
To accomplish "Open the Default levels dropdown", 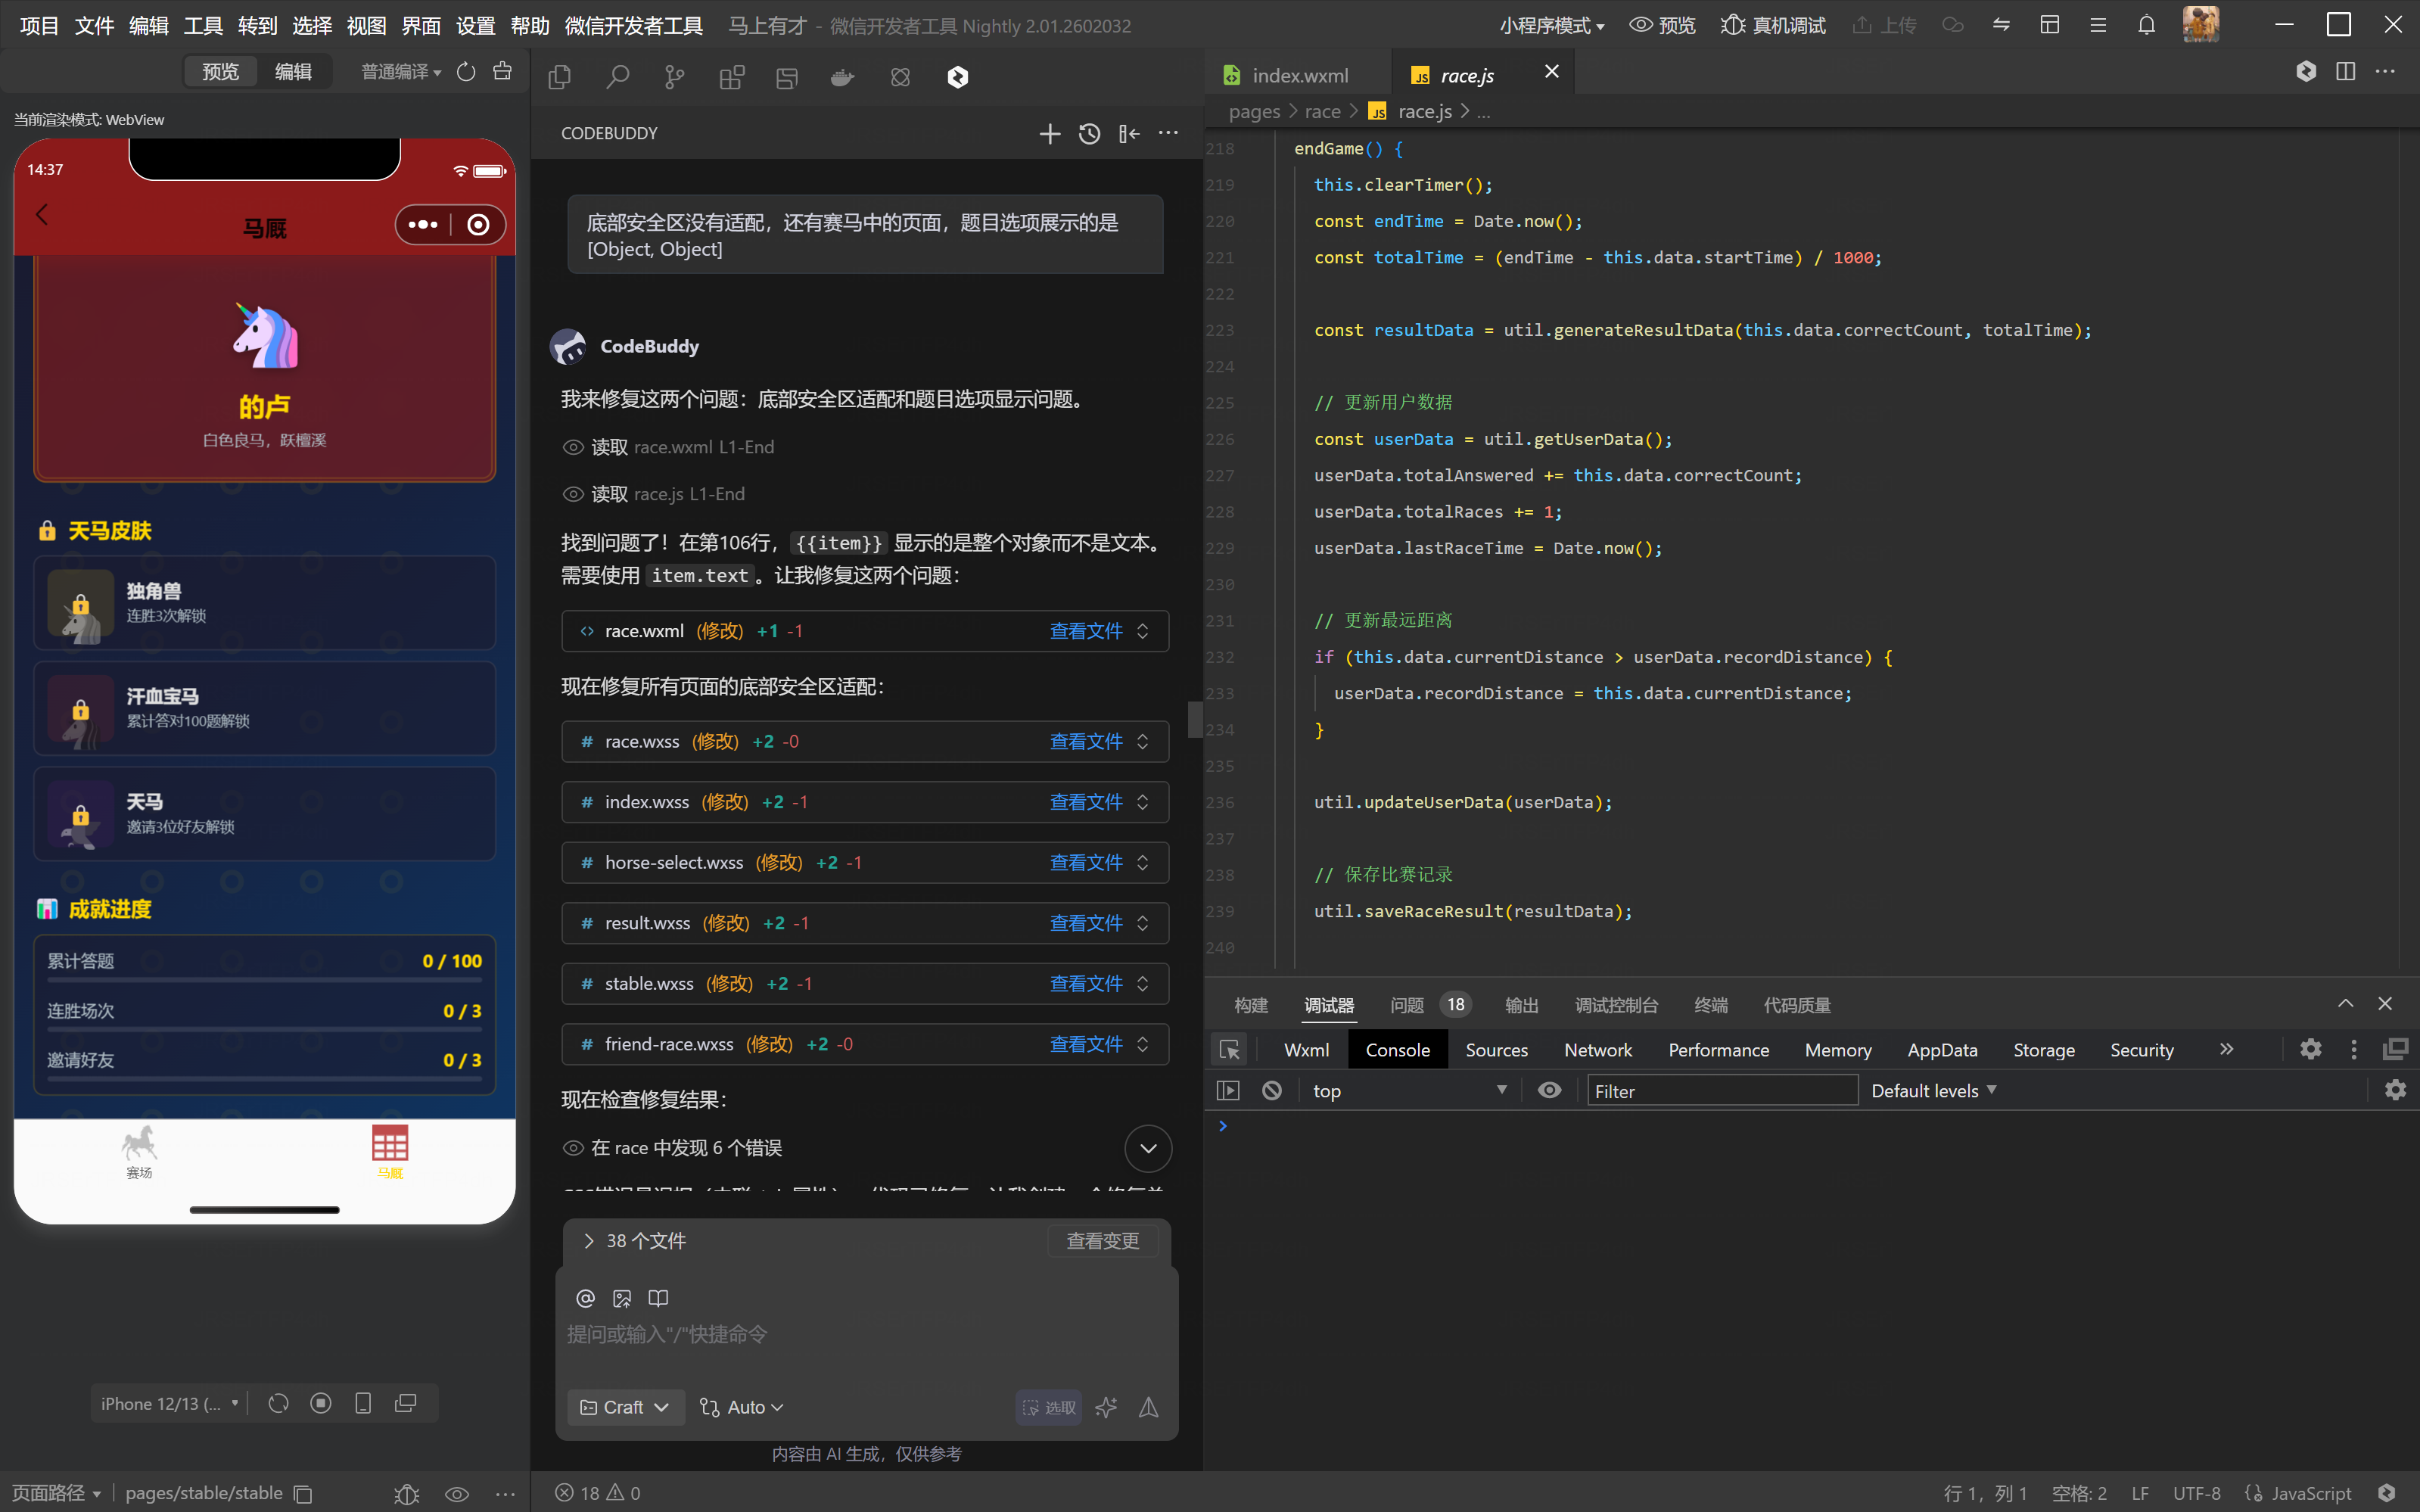I will click(x=1933, y=1090).
